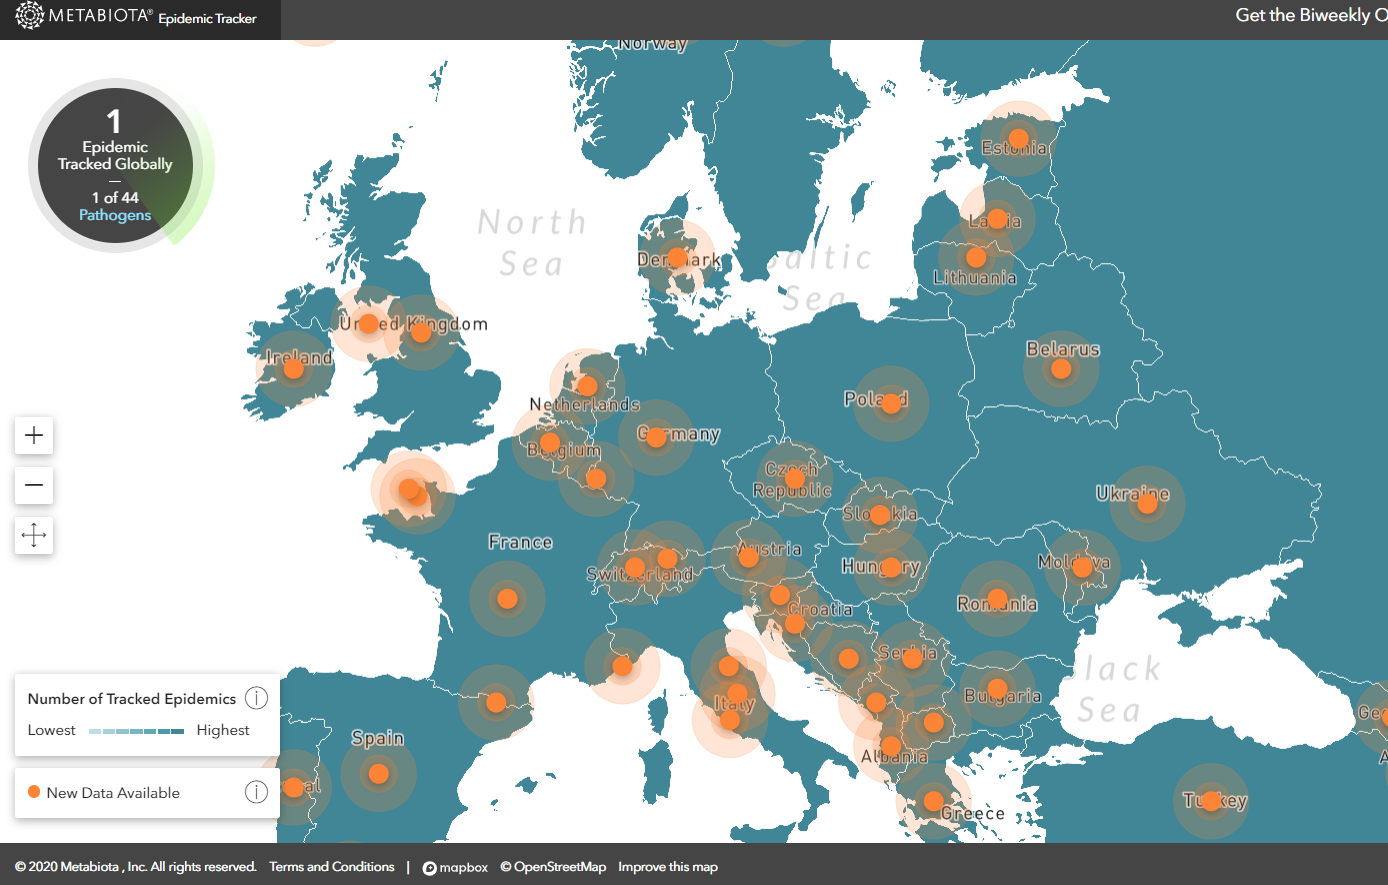The image size is (1388, 885).
Task: Select the orange epidemic marker on Ukraine
Action: (x=1147, y=503)
